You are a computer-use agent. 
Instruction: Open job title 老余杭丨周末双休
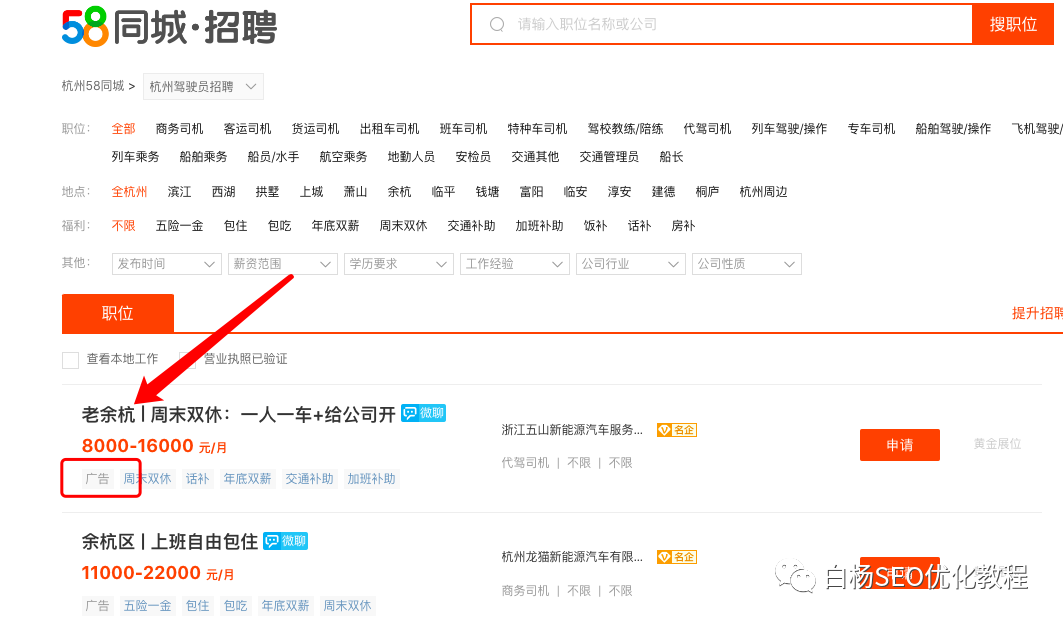(239, 414)
